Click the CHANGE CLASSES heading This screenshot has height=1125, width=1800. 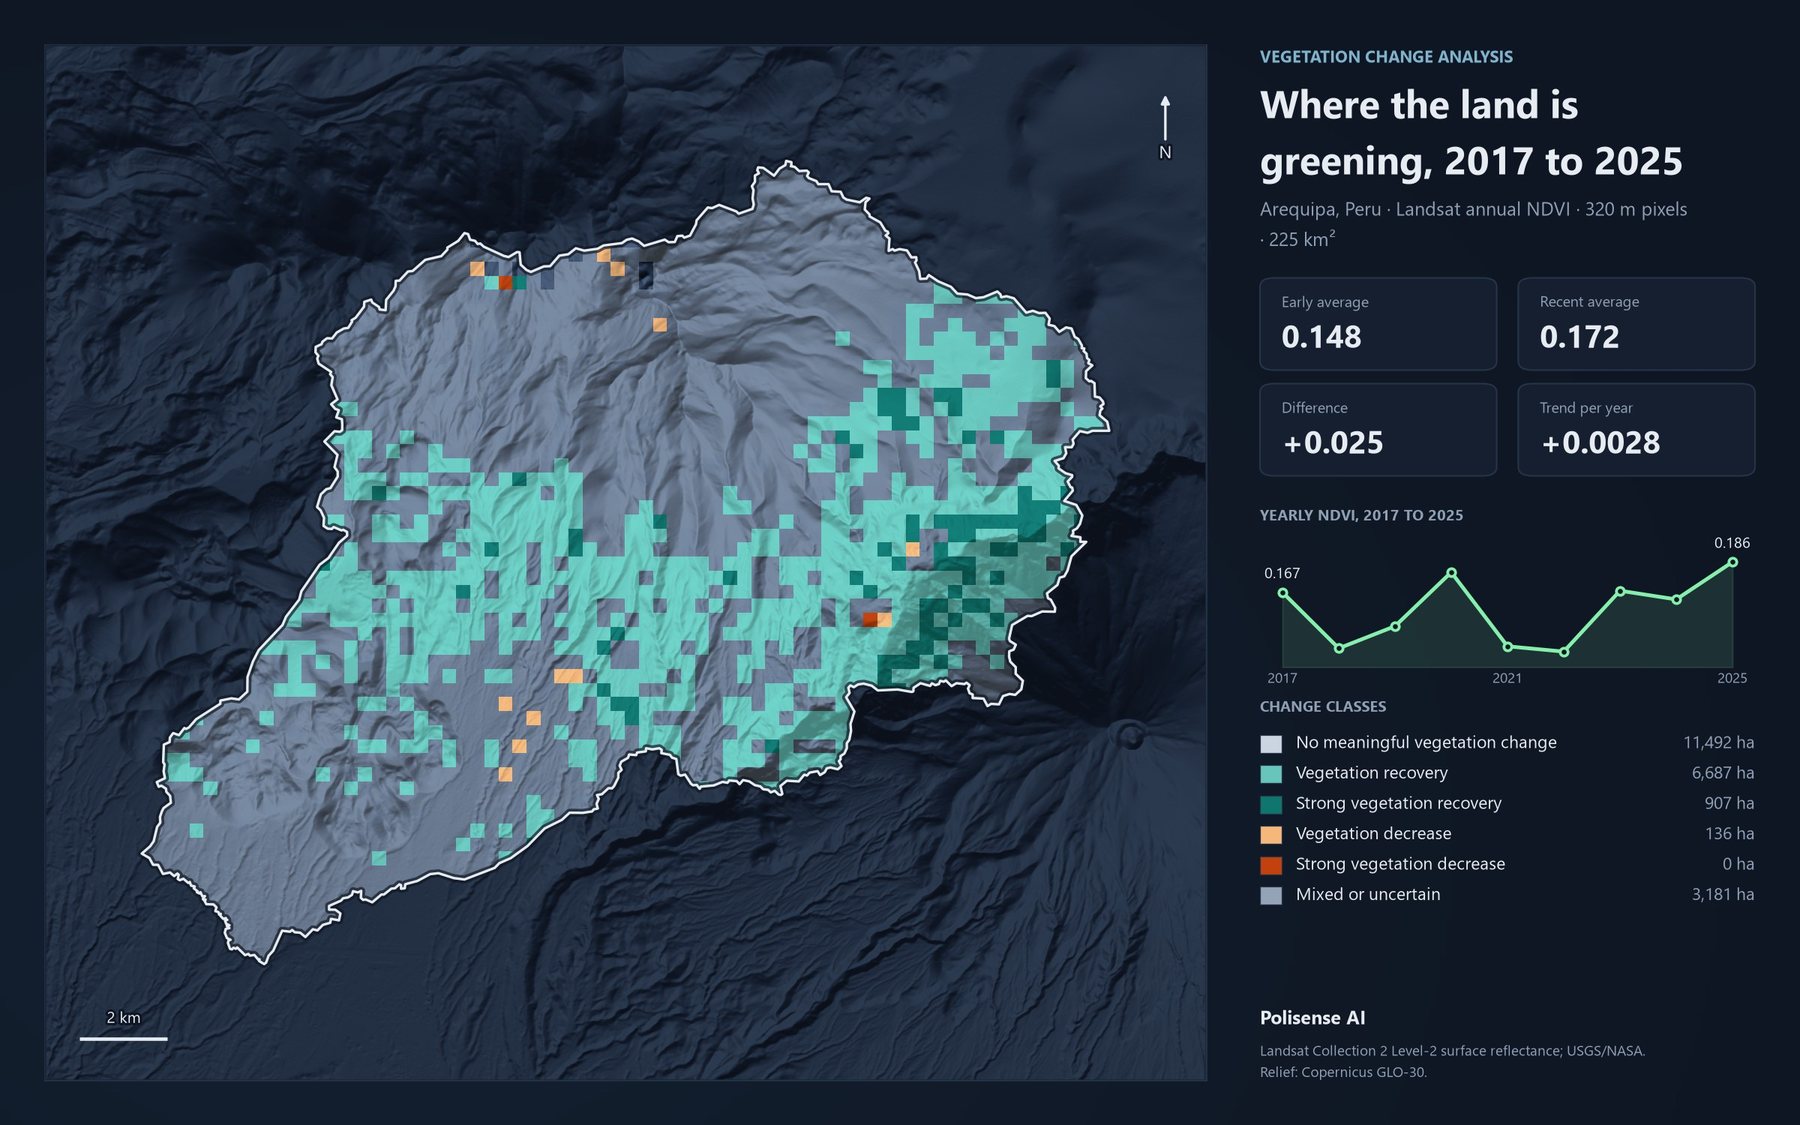pyautogui.click(x=1323, y=706)
